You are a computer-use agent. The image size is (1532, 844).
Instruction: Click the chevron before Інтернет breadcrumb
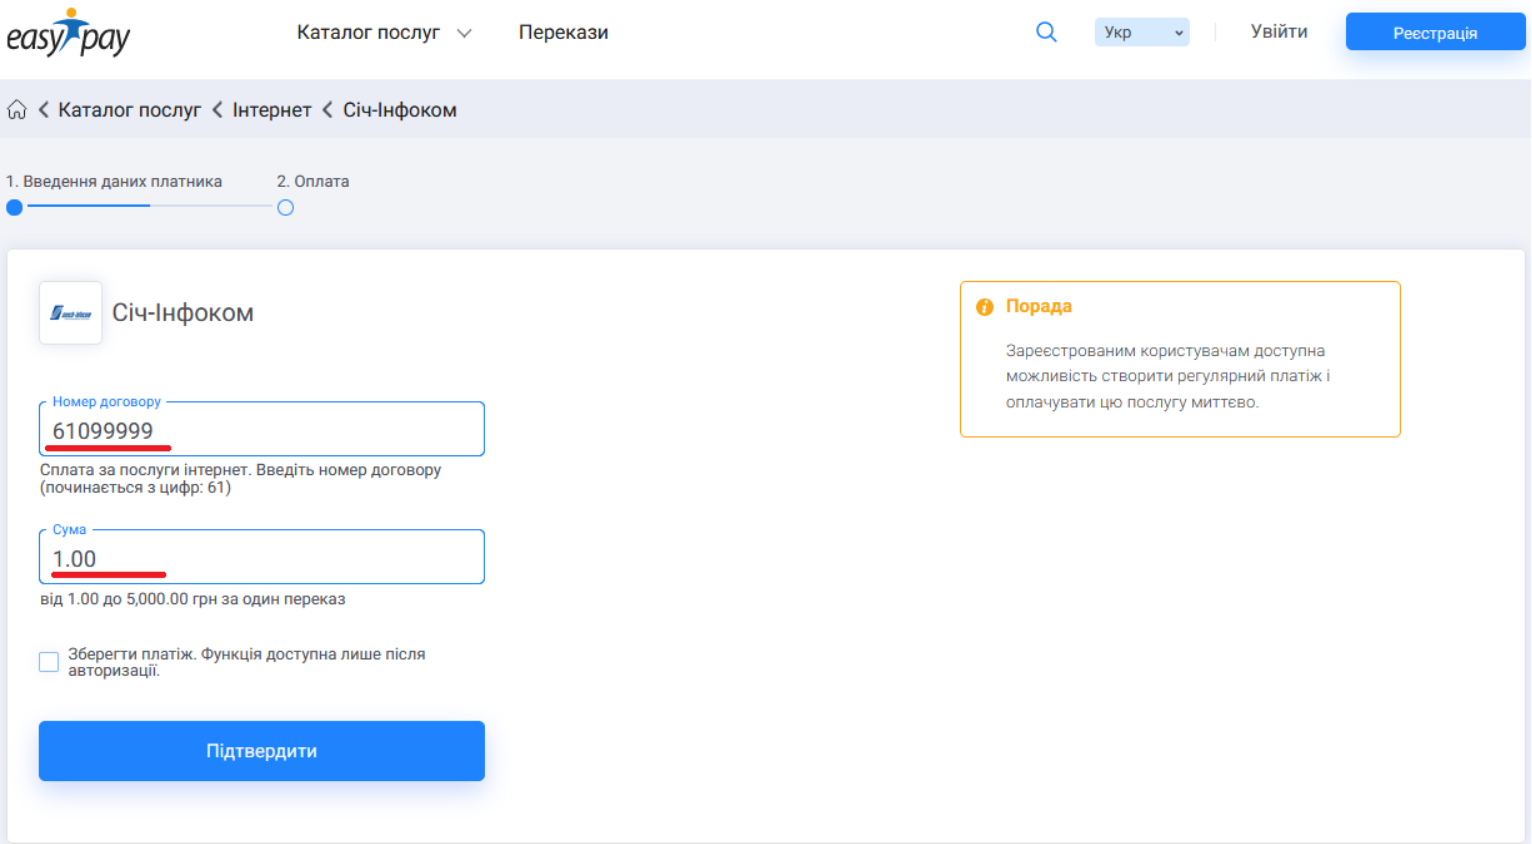click(217, 110)
